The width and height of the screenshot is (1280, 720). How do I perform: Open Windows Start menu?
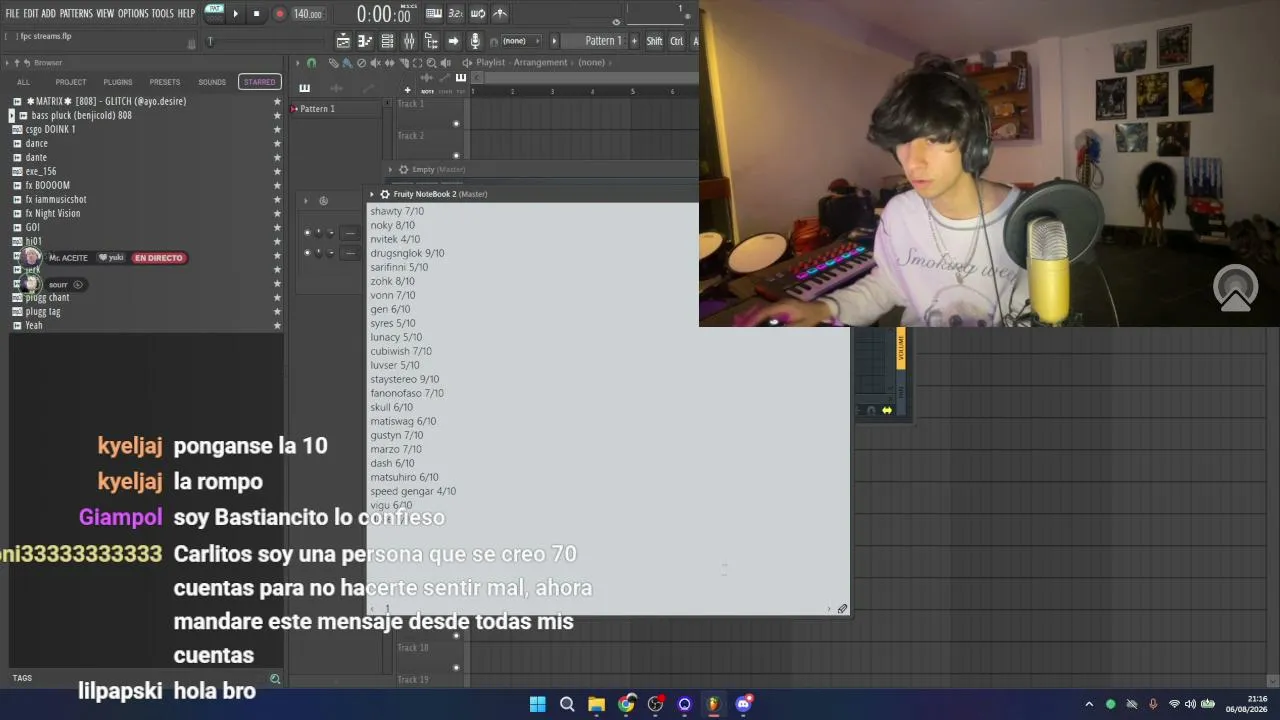[x=537, y=704]
